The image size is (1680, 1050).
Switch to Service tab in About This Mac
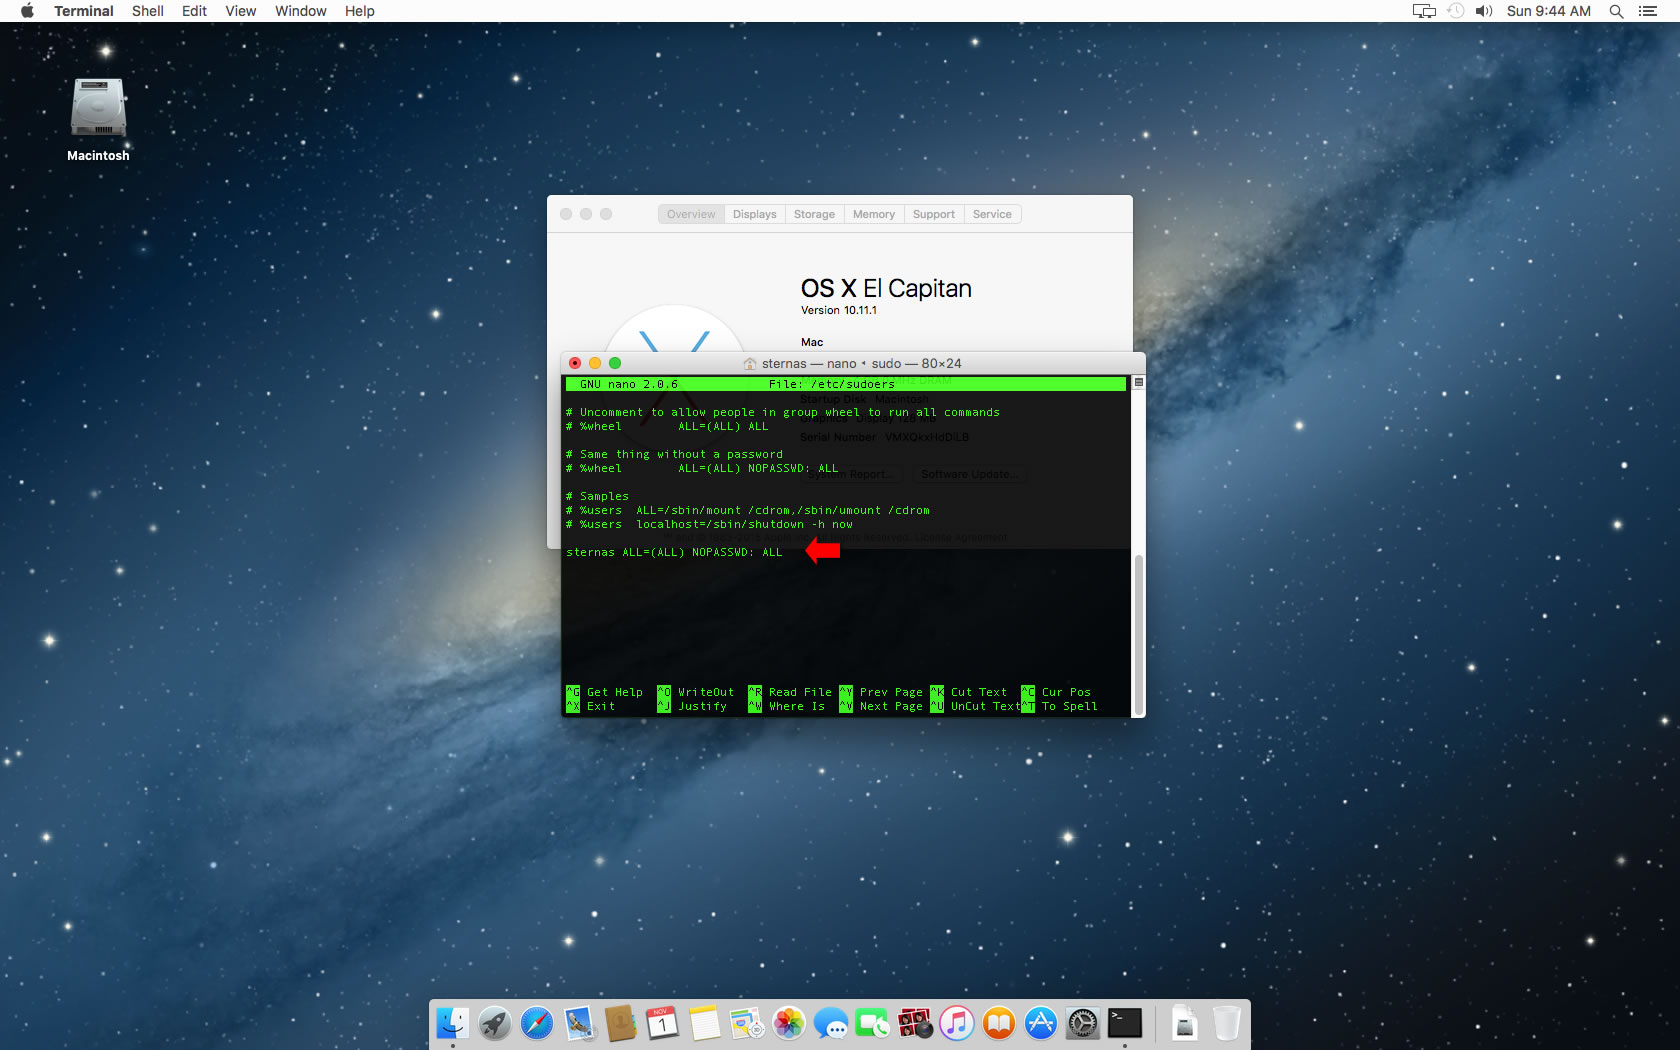point(992,214)
